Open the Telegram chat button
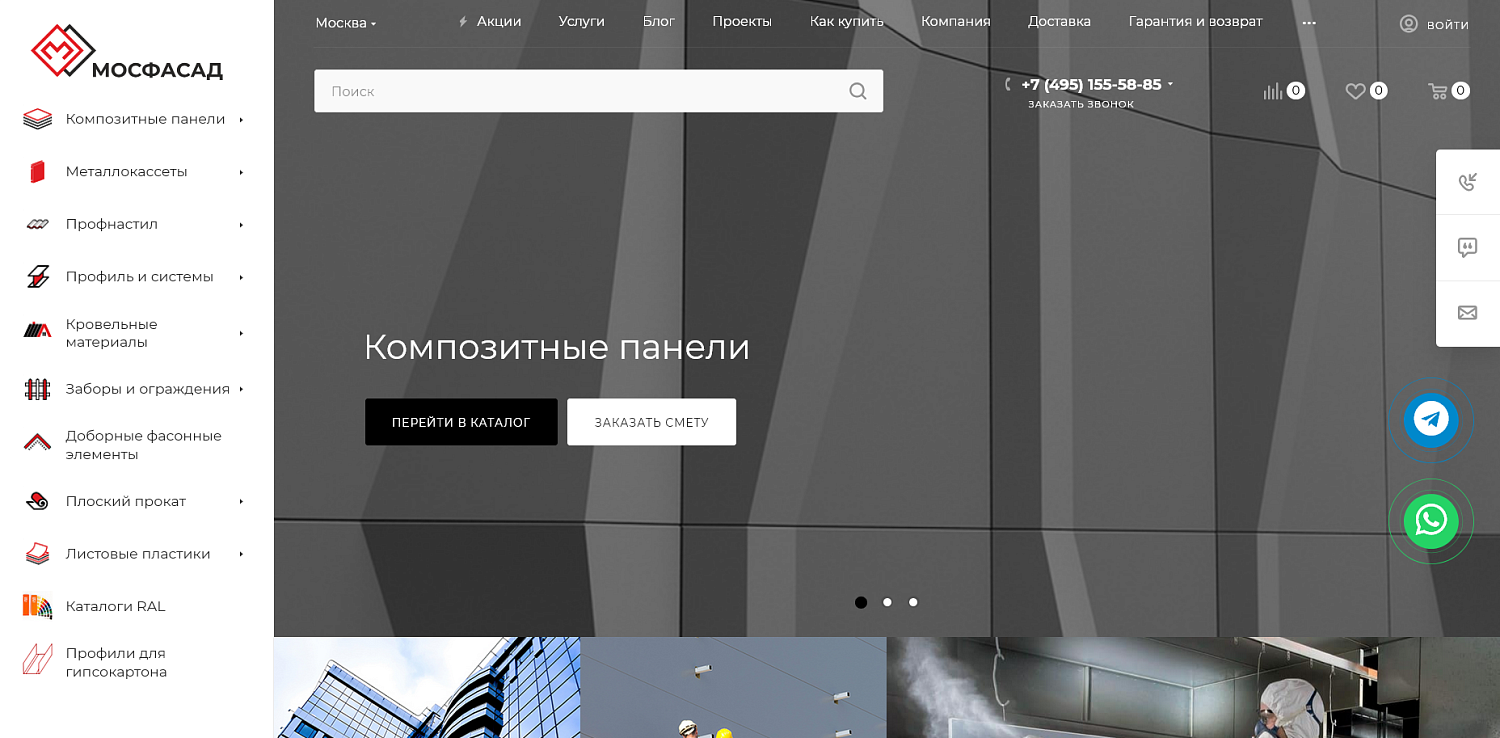The image size is (1500, 738). (1431, 420)
